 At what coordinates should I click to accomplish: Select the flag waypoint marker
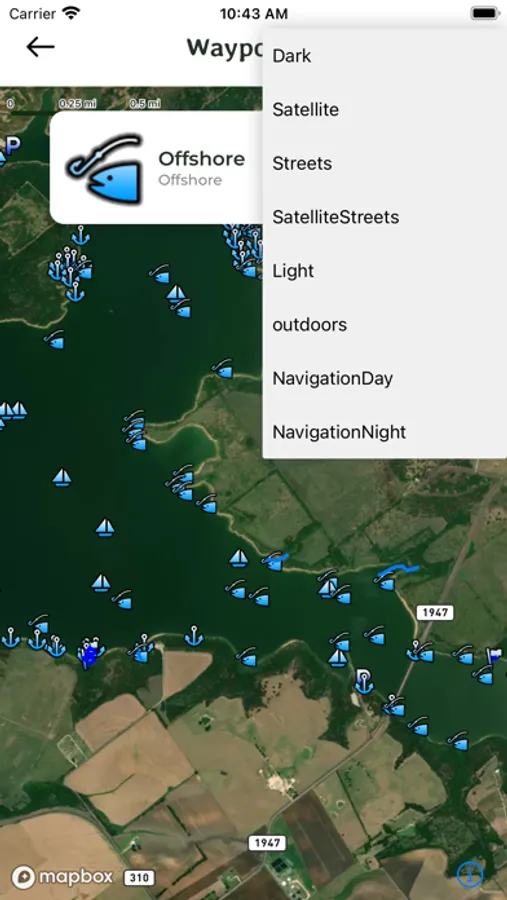click(x=494, y=654)
